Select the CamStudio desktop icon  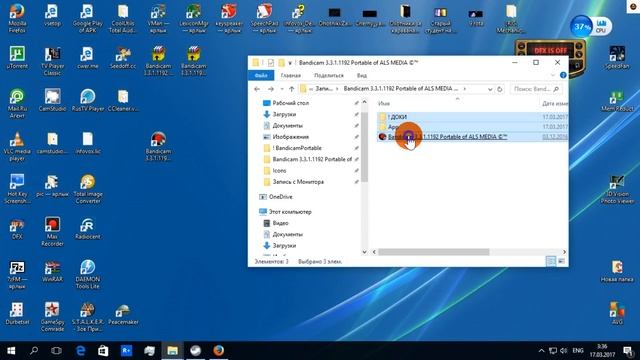pyautogui.click(x=52, y=100)
